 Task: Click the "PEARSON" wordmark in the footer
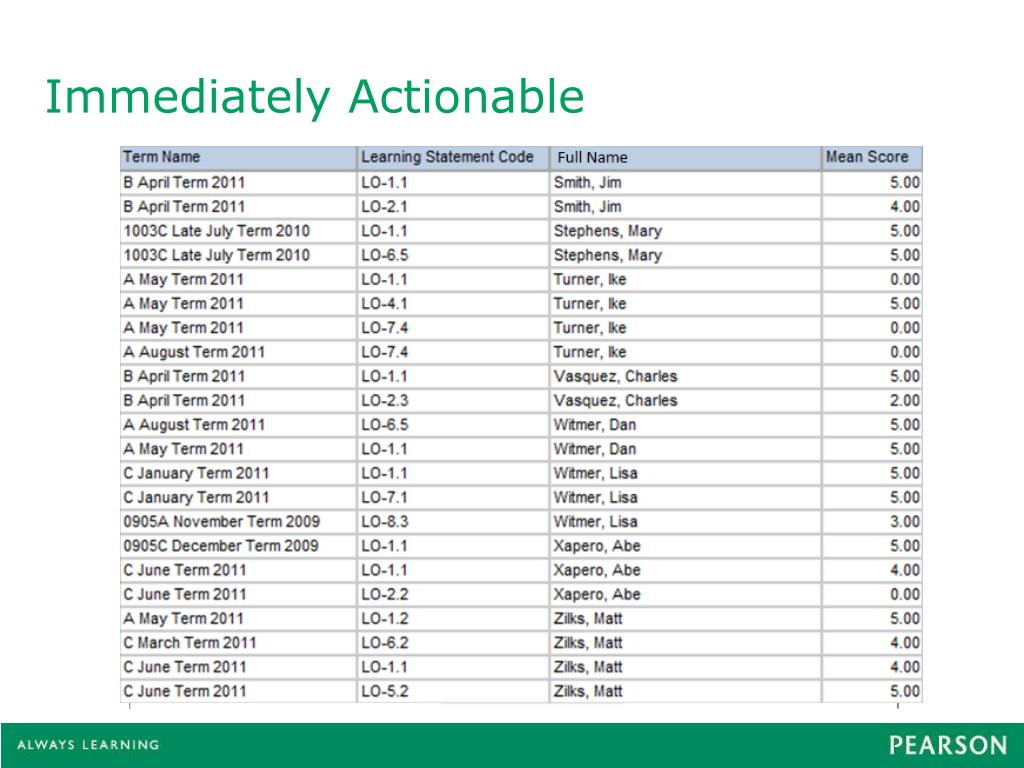pos(948,745)
